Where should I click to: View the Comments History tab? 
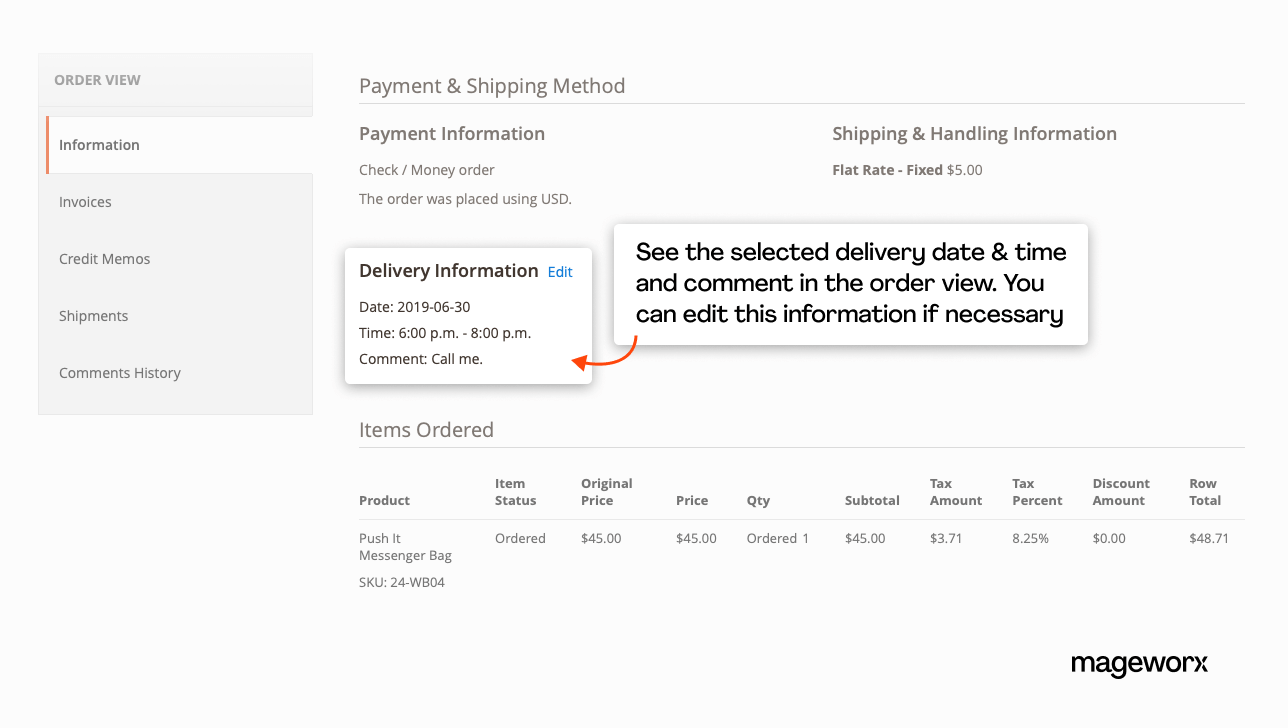coord(120,372)
